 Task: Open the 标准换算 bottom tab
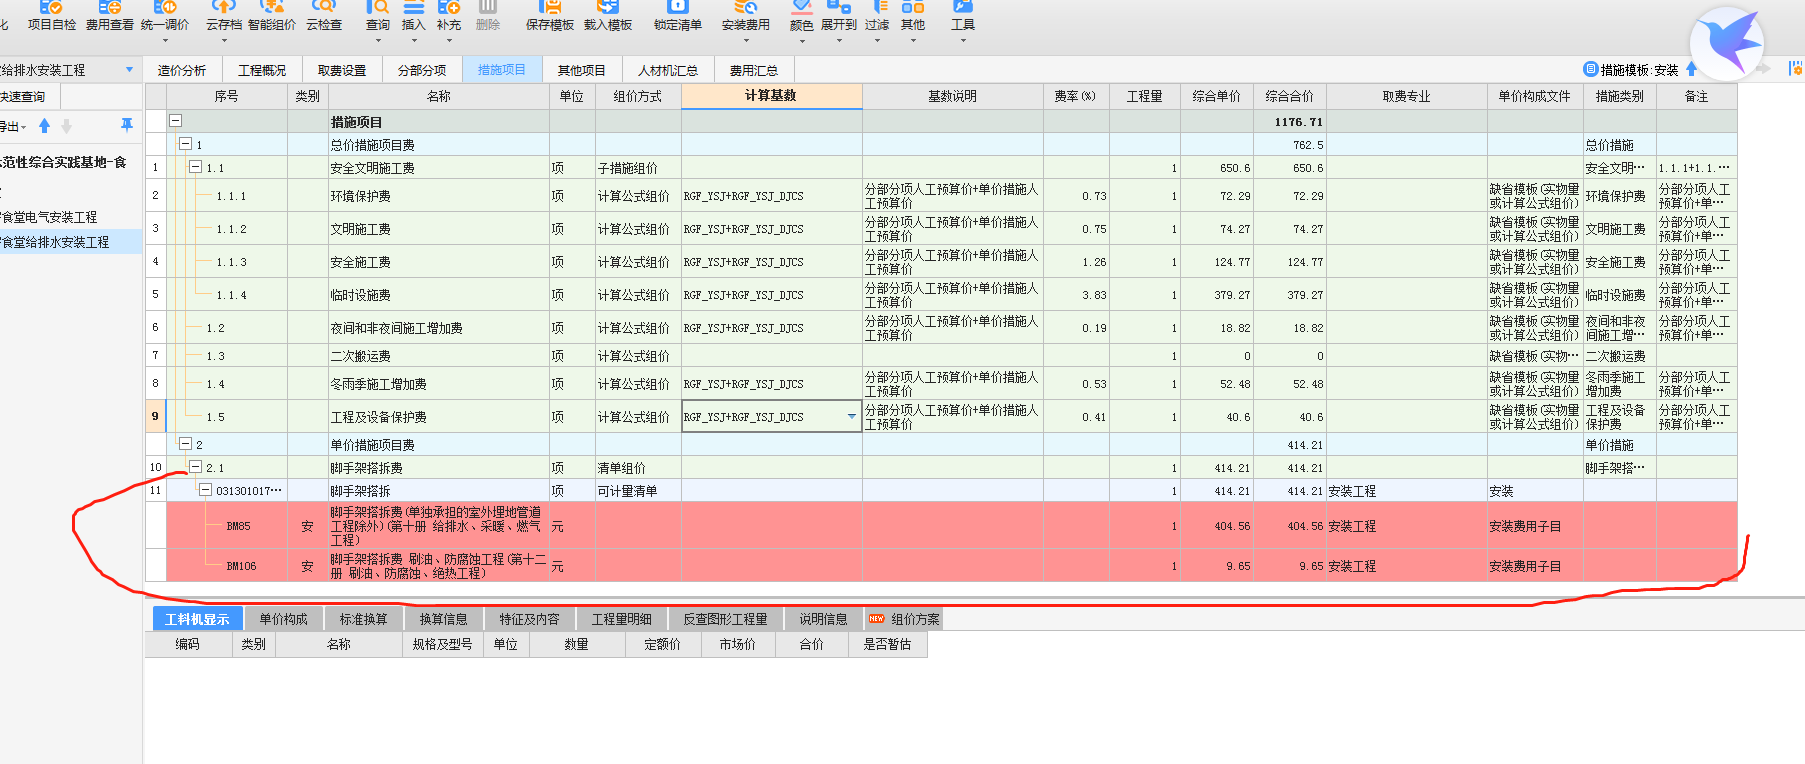363,619
